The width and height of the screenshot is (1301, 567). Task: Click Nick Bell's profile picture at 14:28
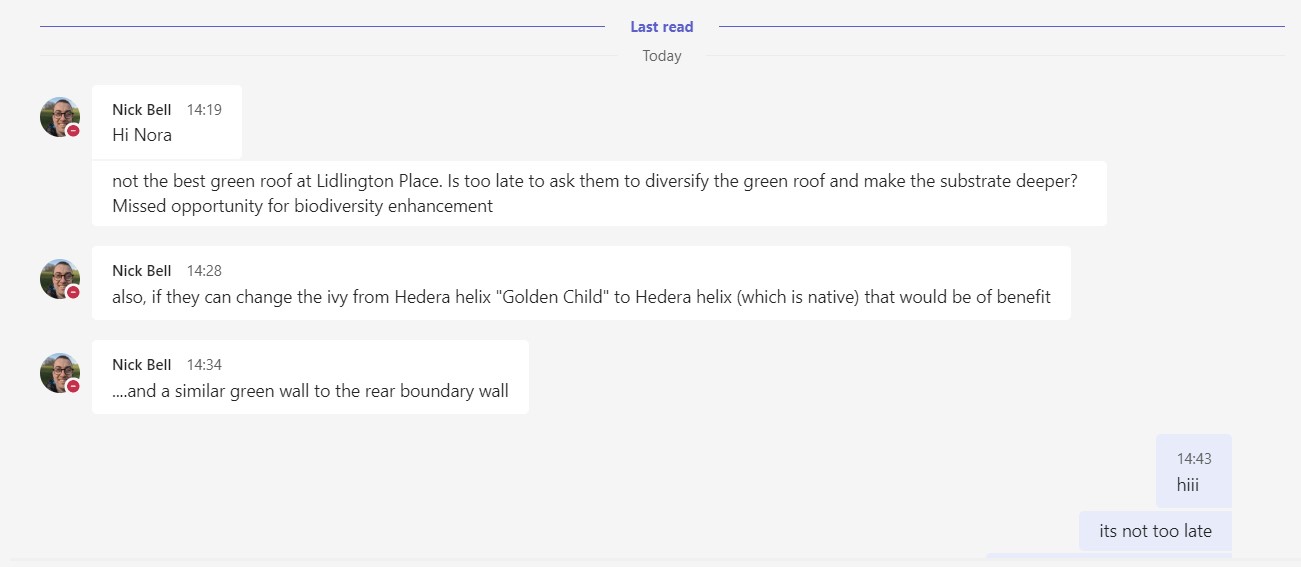coord(60,279)
